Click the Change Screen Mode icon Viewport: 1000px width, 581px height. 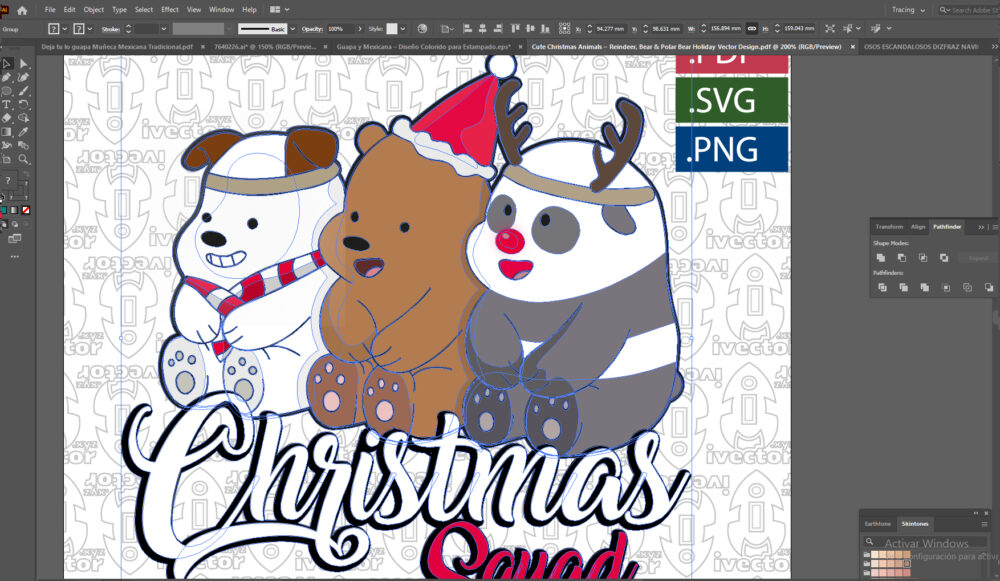coord(15,239)
